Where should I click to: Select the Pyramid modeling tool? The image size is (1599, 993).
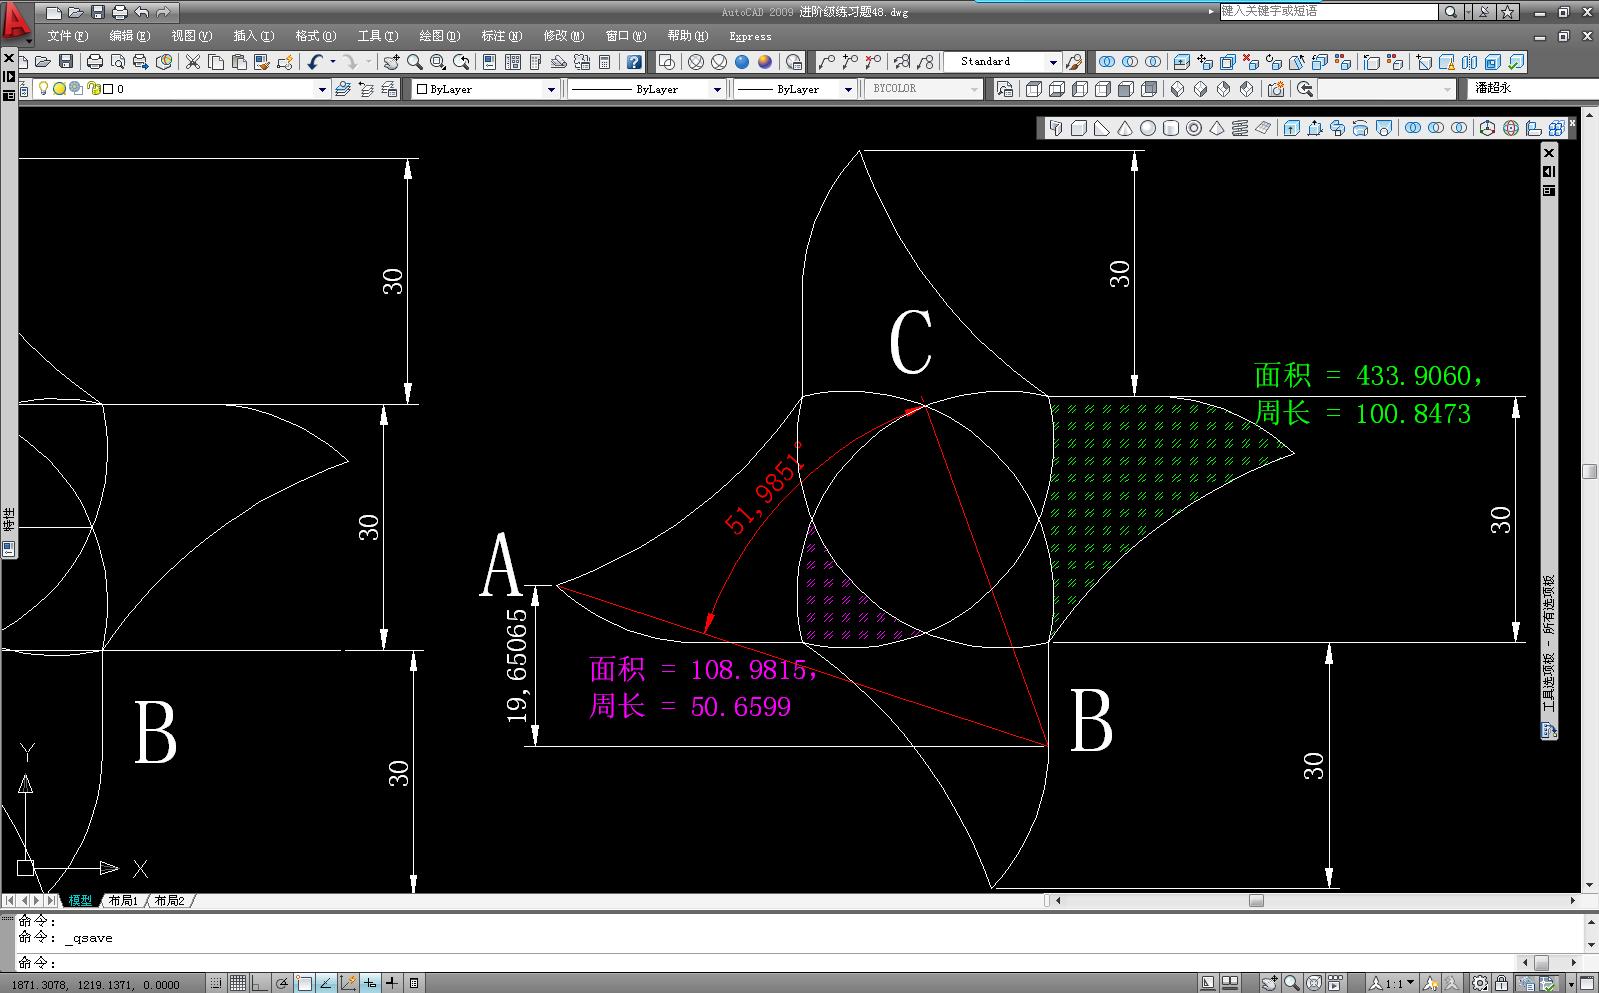[1217, 128]
